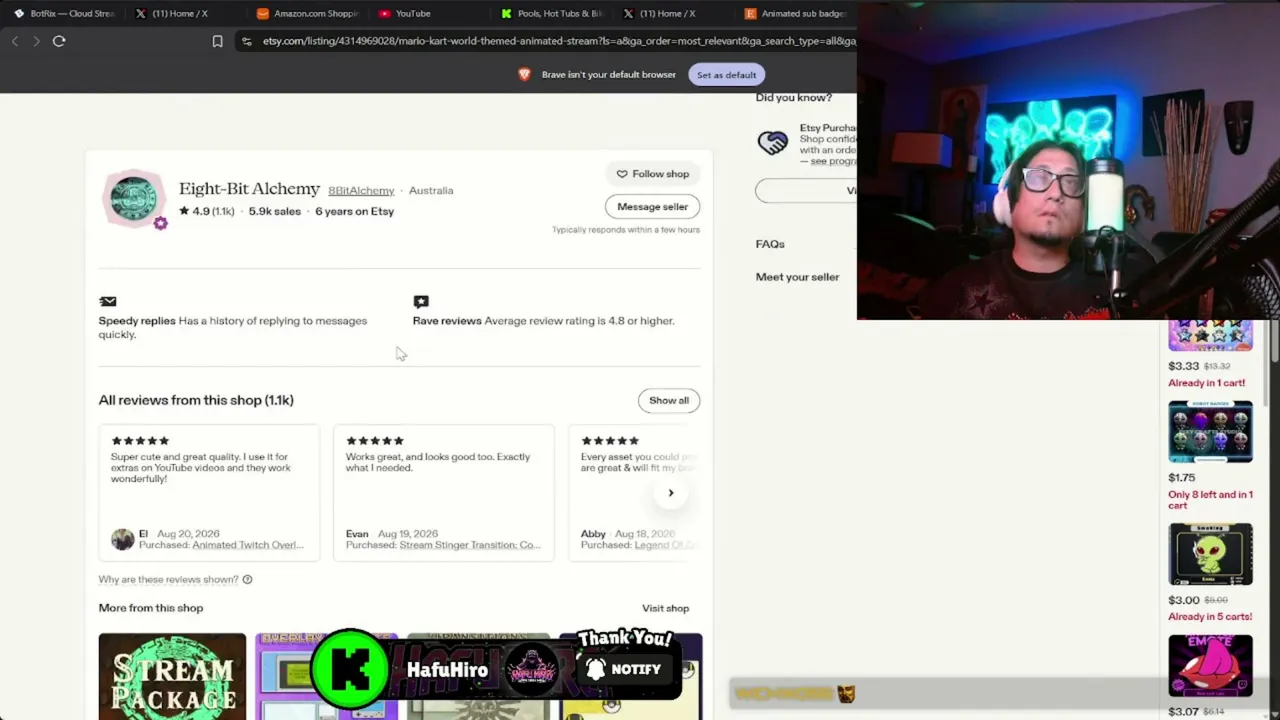Click the Visit shop link
The image size is (1280, 720).
click(x=665, y=608)
